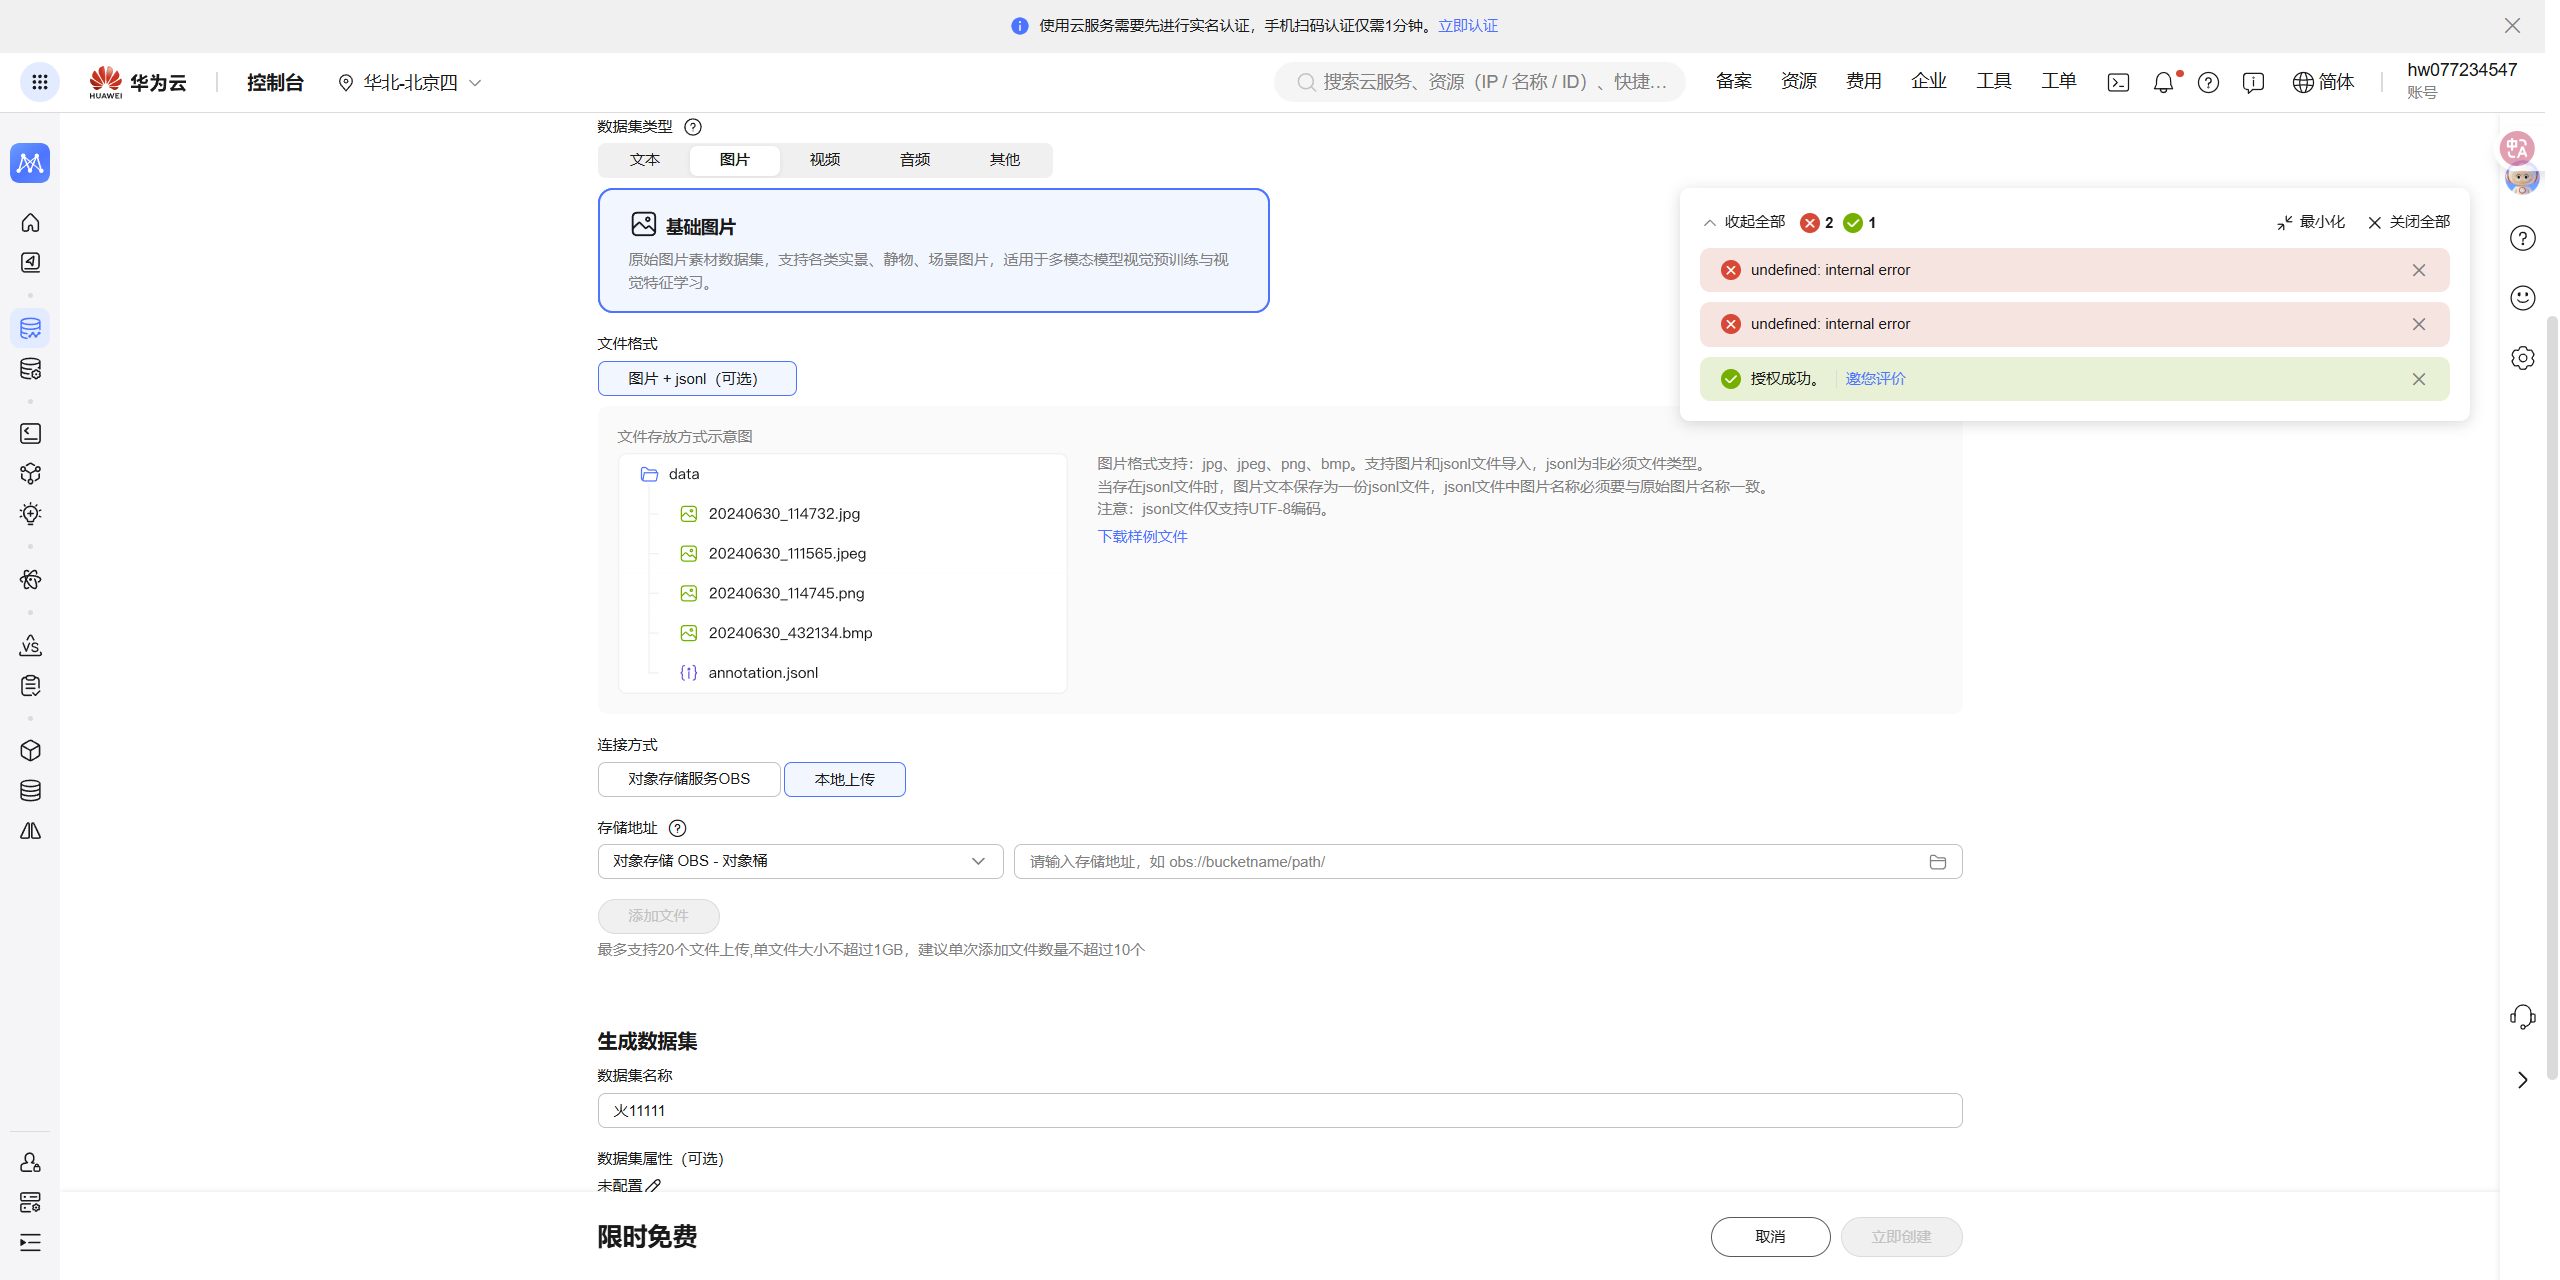The image size is (2560, 1280).
Task: Select 对象存储服务OBS connection method
Action: tap(689, 779)
